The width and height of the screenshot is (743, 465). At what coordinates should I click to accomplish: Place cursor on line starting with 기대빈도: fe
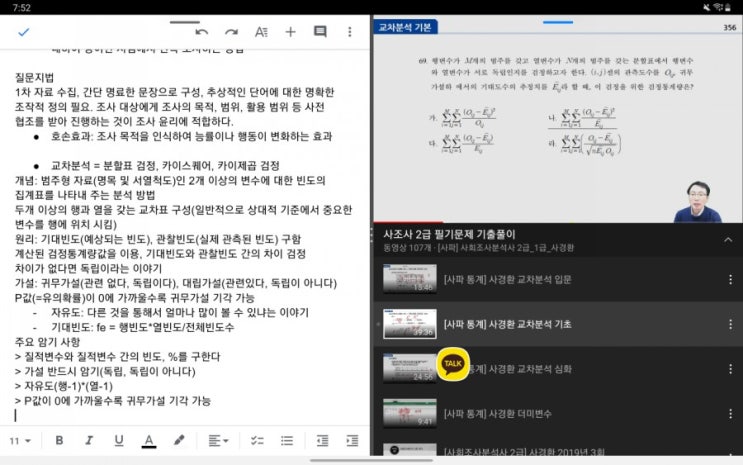click(143, 327)
